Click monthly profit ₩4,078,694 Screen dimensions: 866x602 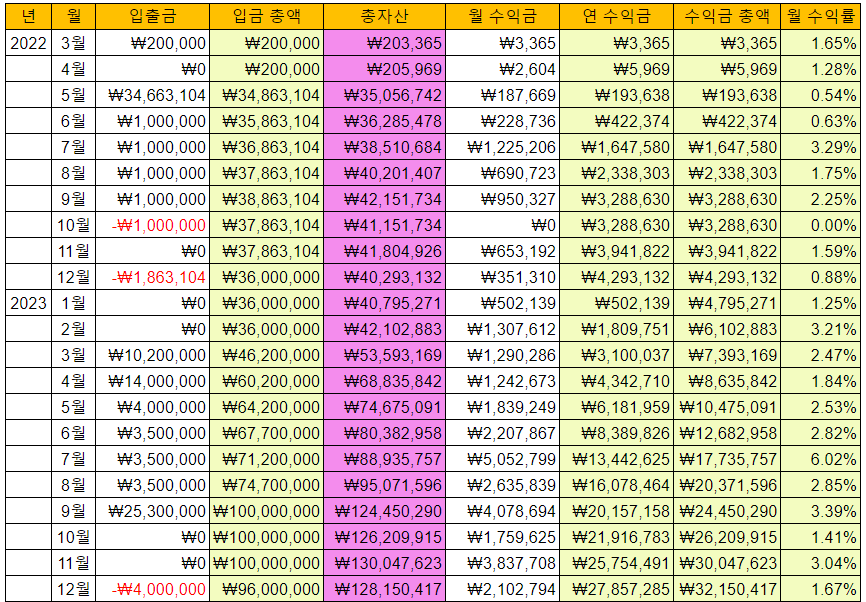503,511
